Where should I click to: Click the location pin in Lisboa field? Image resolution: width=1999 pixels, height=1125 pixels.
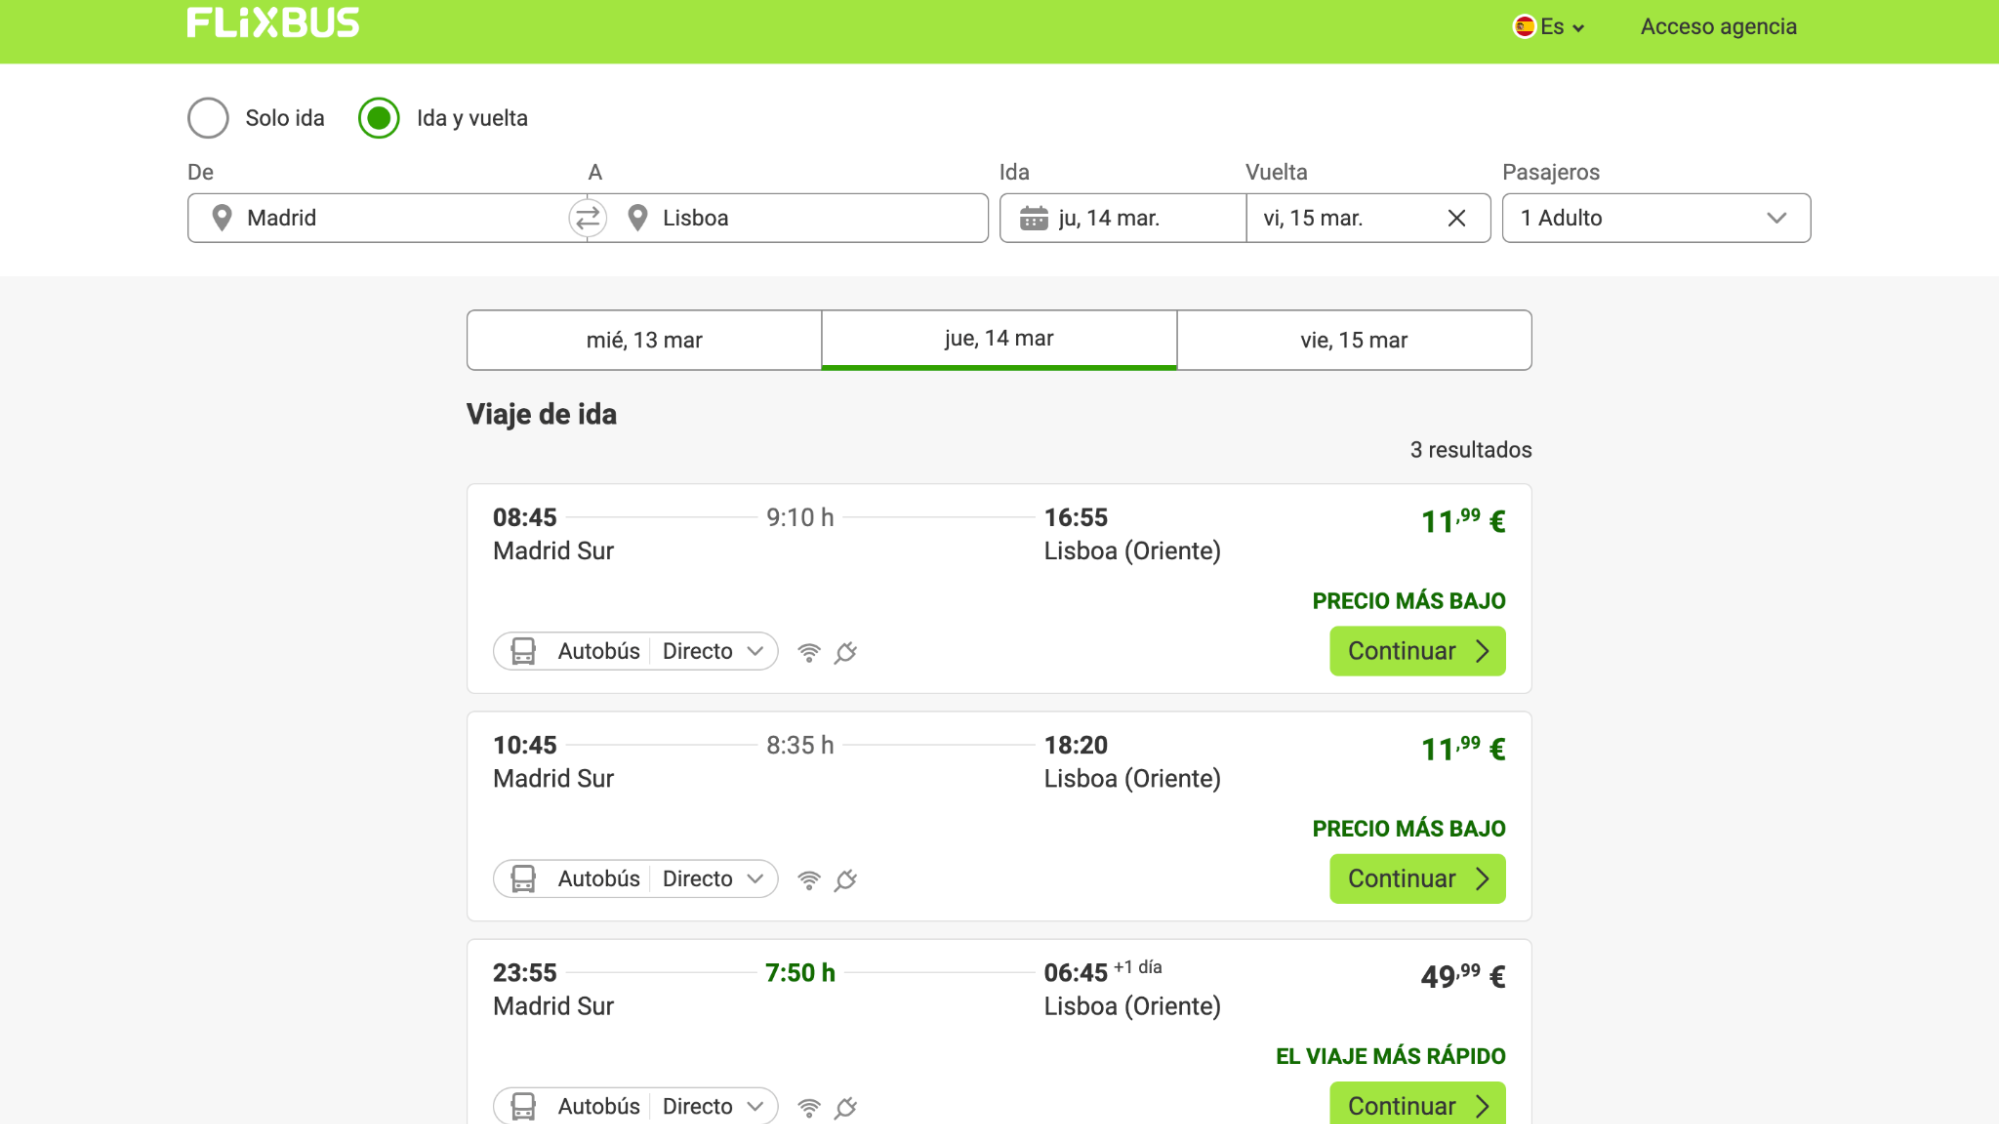(x=638, y=217)
